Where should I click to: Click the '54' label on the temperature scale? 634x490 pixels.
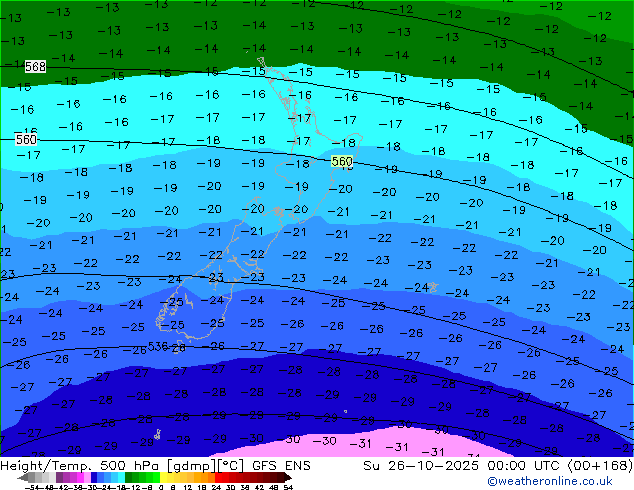[288, 487]
